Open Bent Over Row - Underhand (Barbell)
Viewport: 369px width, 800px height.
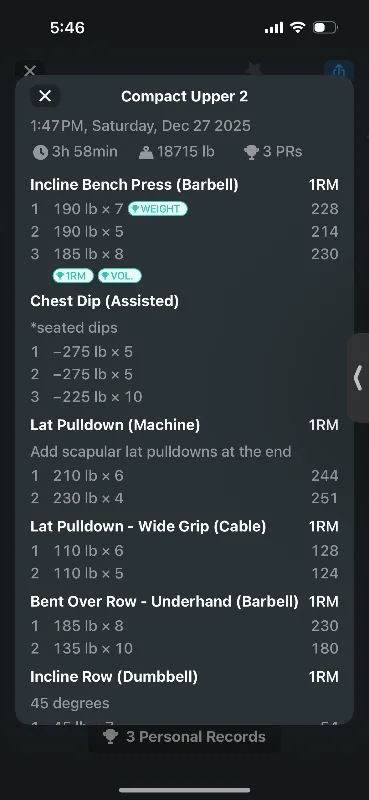[164, 602]
